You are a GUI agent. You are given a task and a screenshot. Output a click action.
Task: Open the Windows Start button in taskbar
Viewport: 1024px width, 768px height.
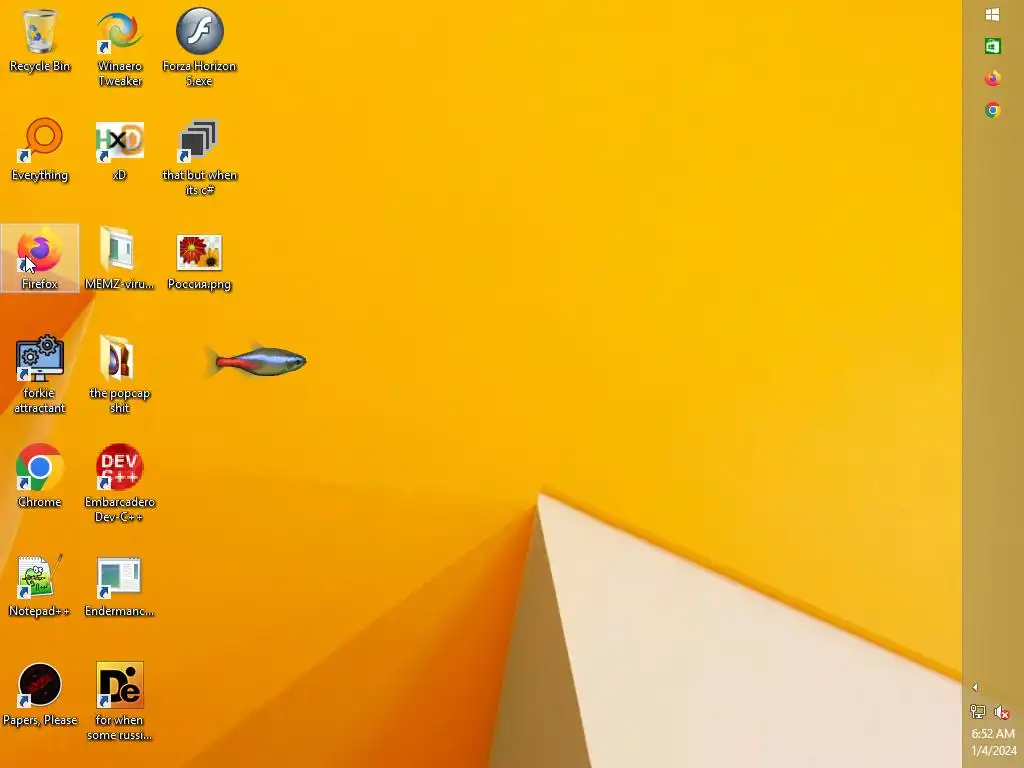point(992,14)
